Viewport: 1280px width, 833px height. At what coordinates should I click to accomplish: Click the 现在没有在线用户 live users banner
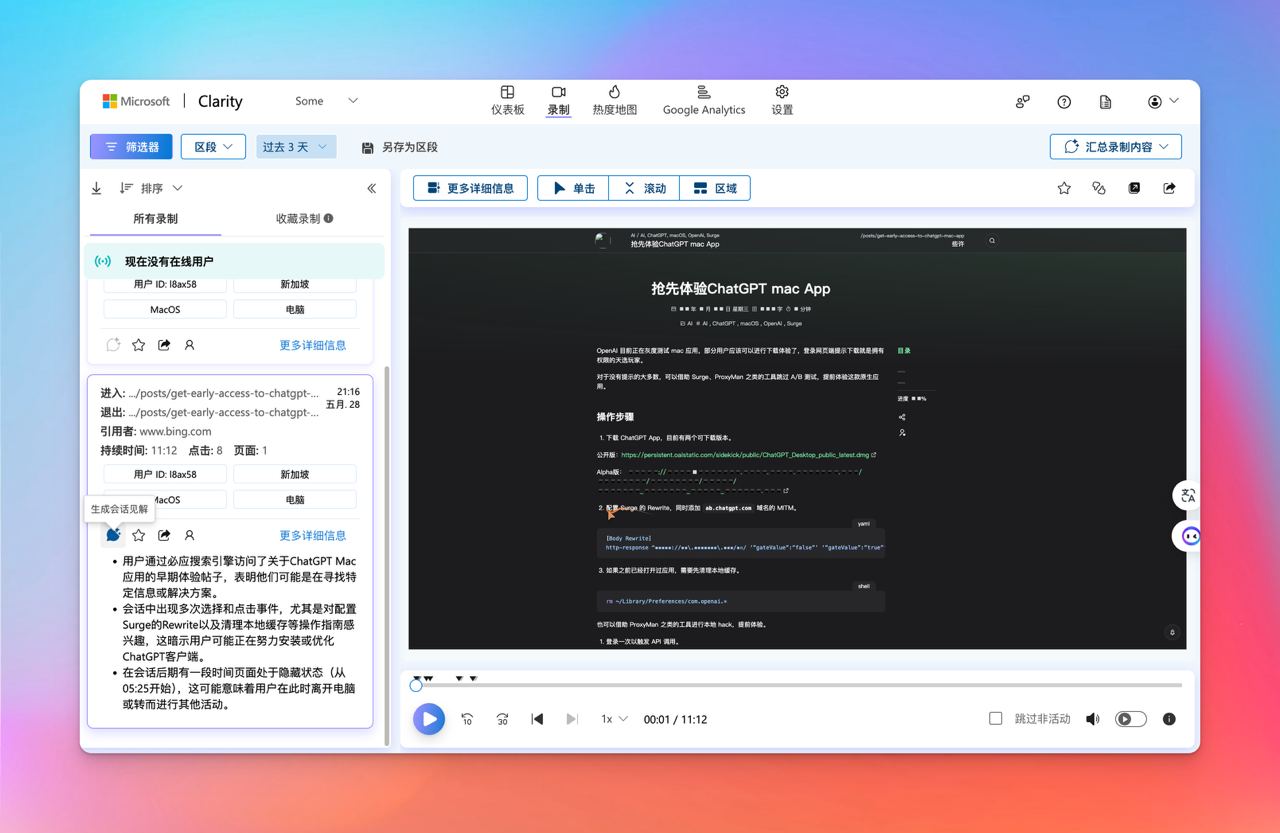coord(234,261)
